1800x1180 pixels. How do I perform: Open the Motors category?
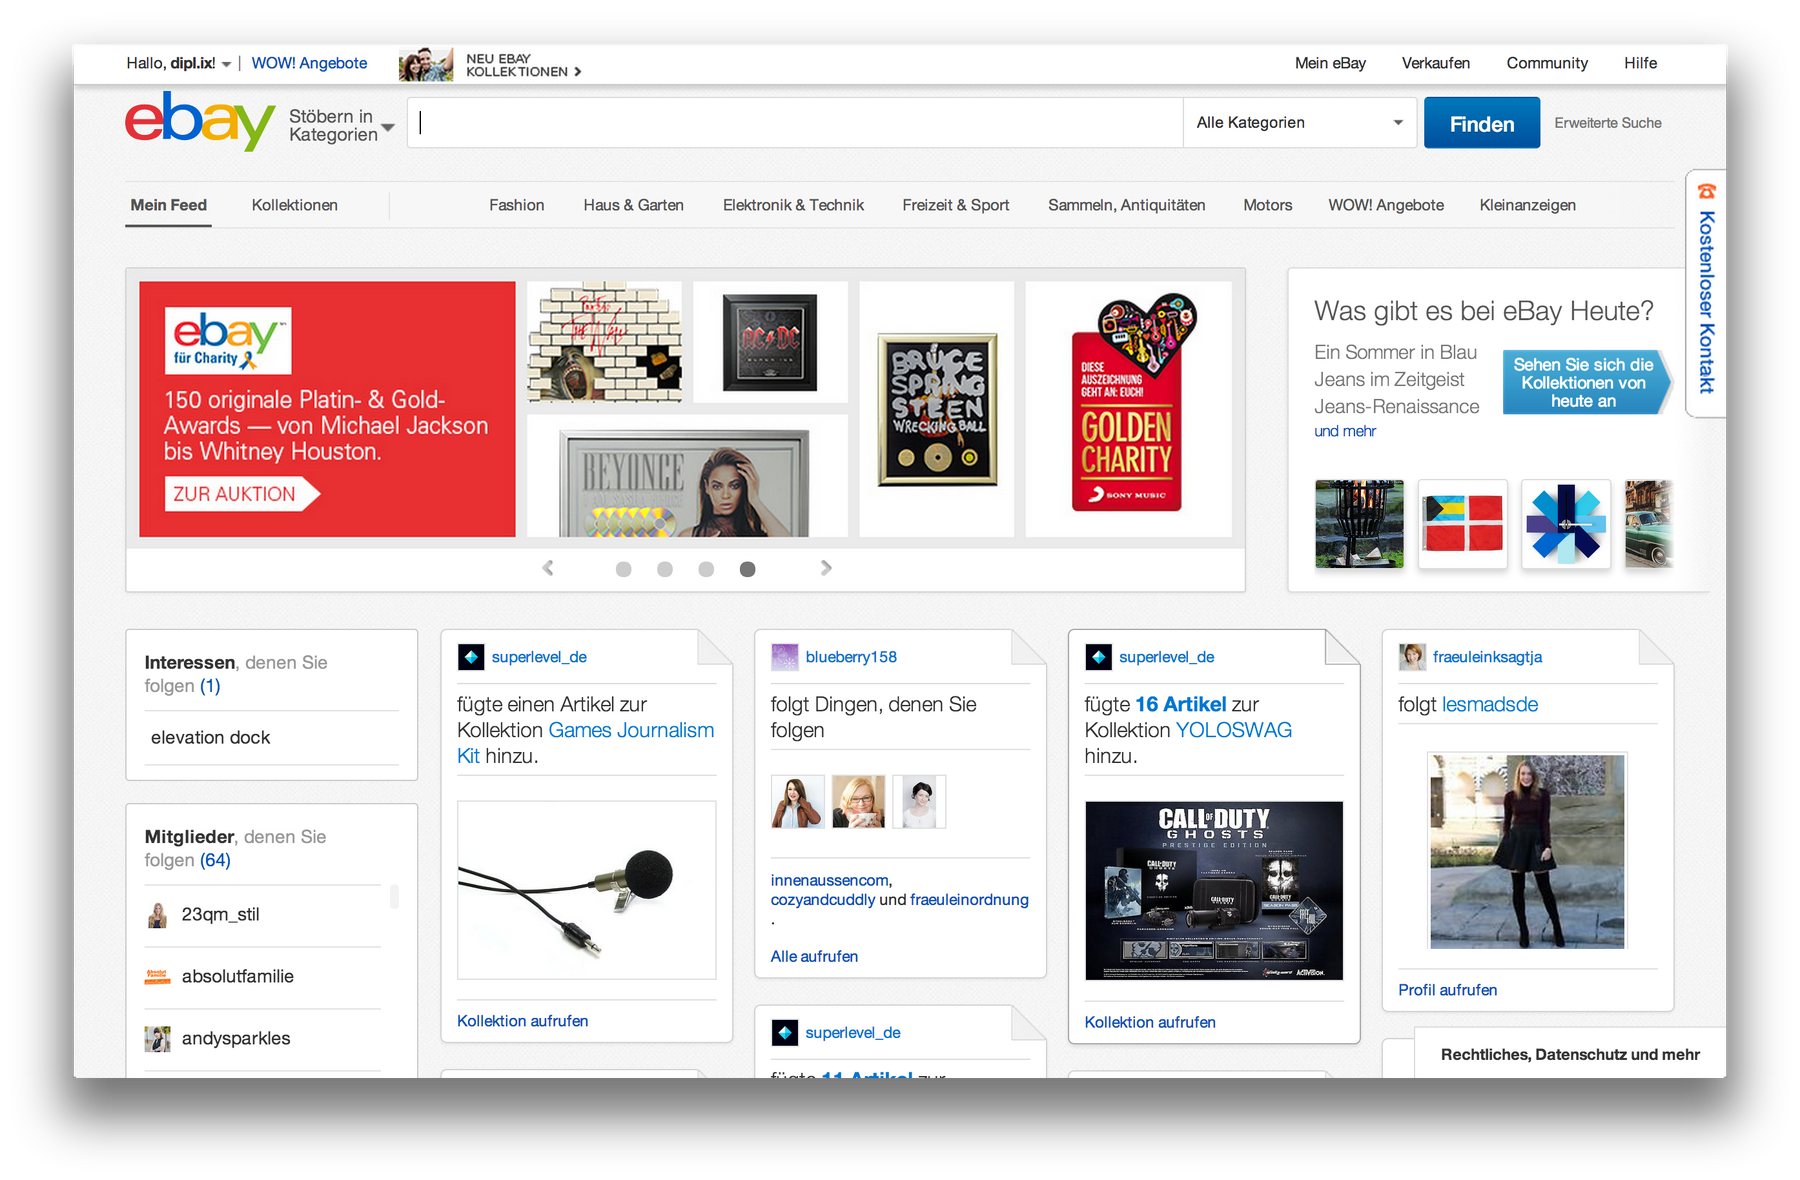[x=1268, y=205]
